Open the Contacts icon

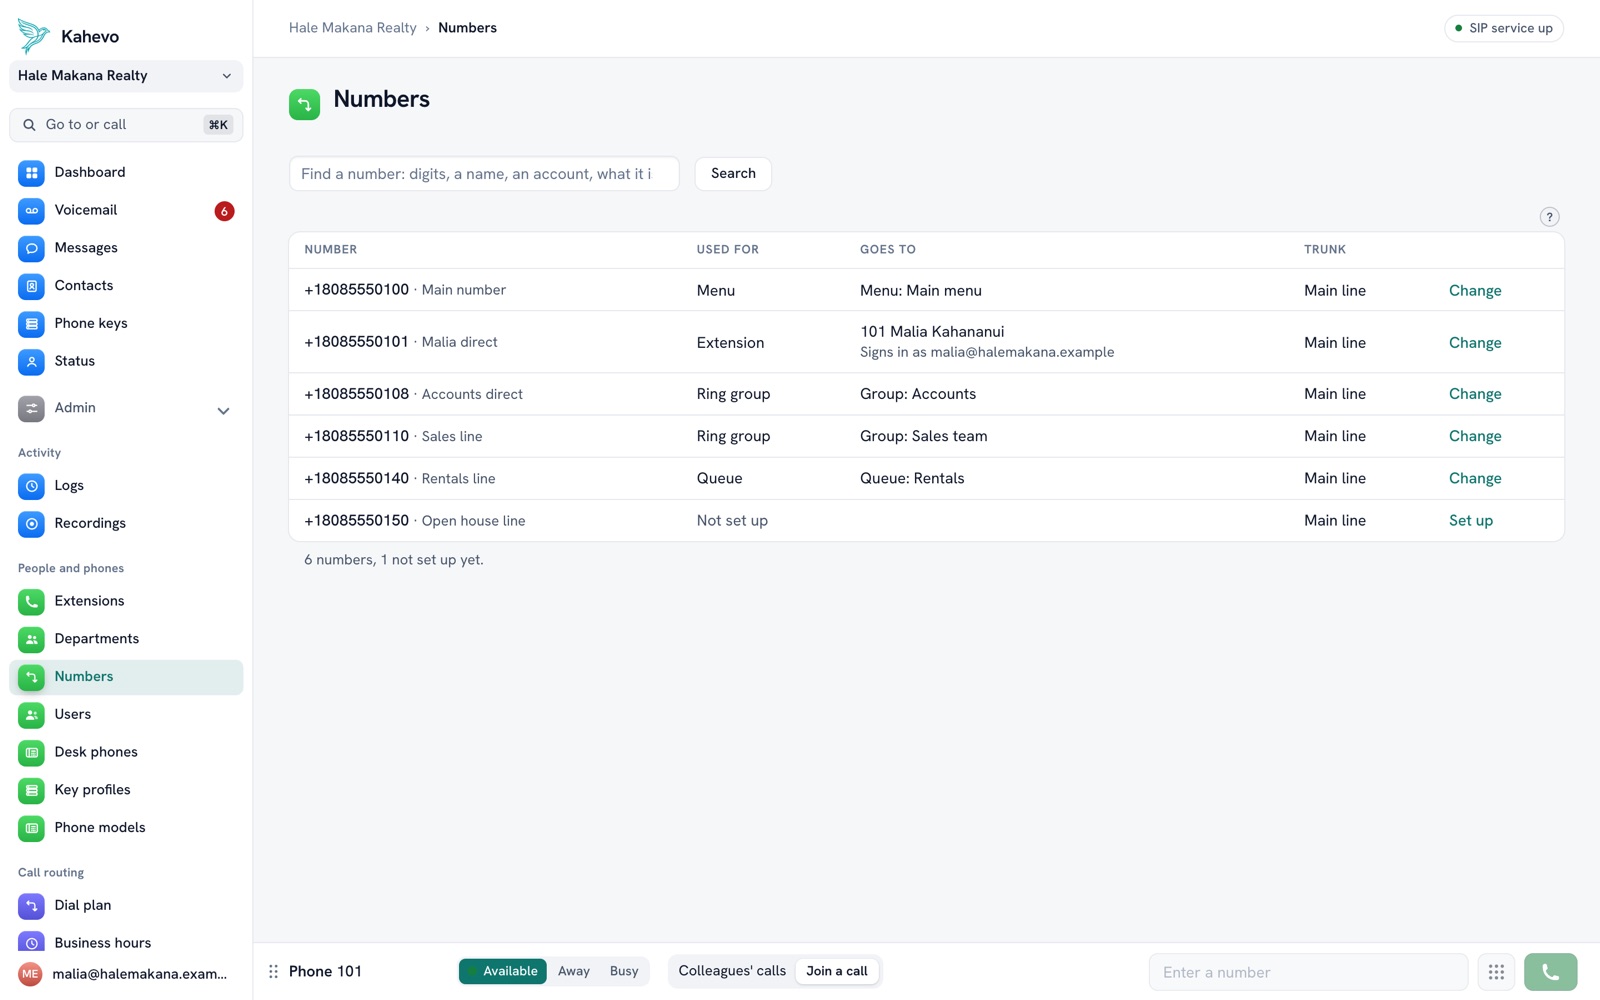click(31, 286)
